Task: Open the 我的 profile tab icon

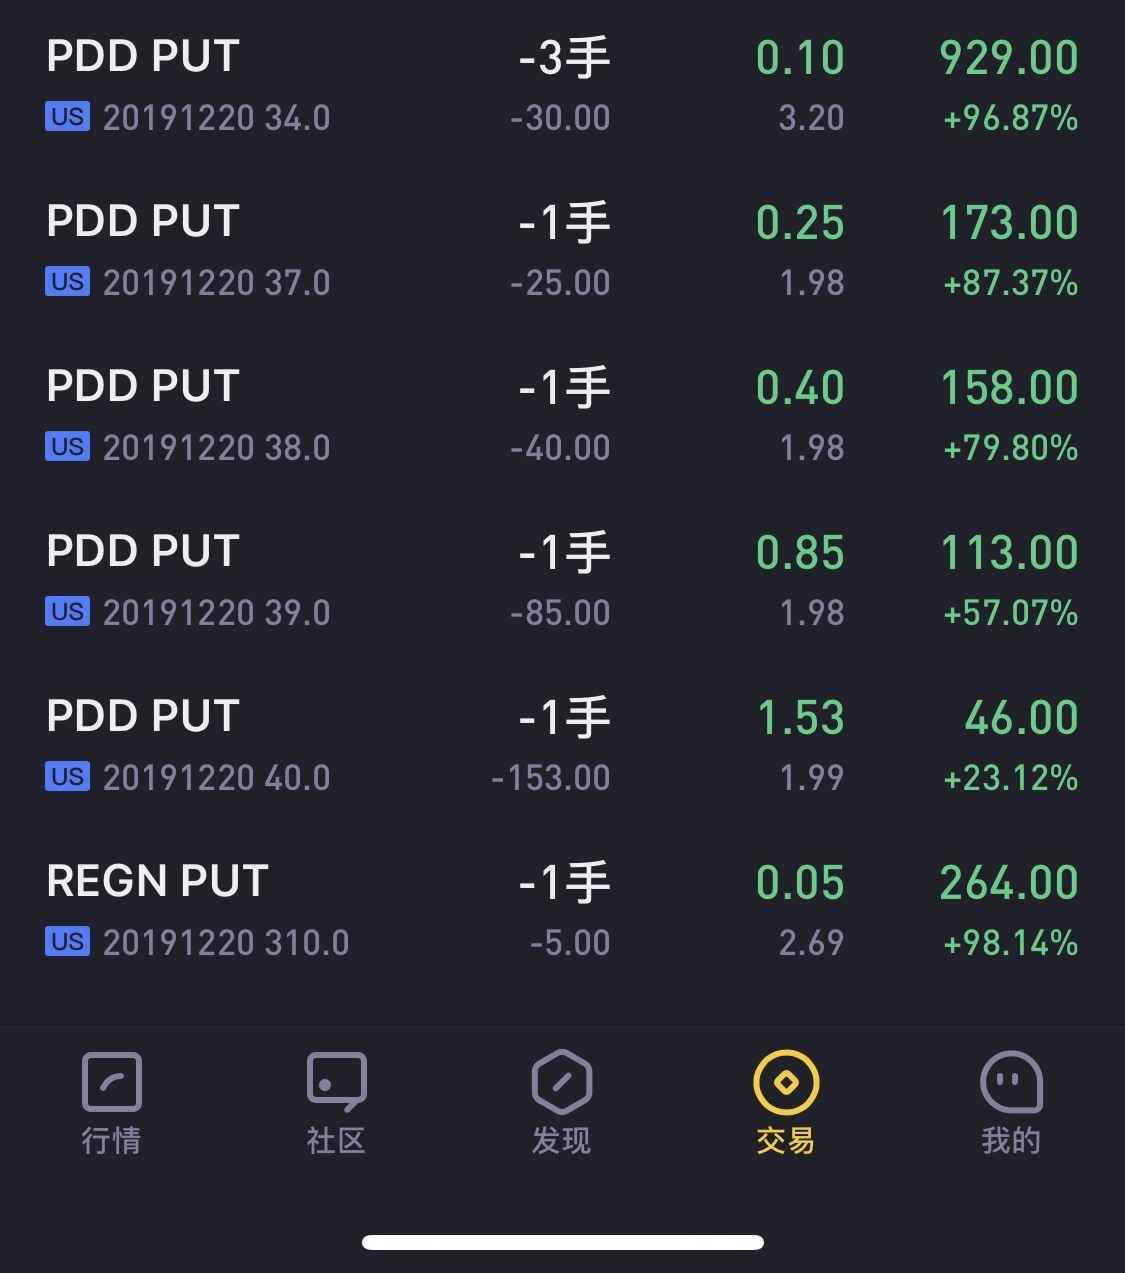Action: (1011, 1082)
